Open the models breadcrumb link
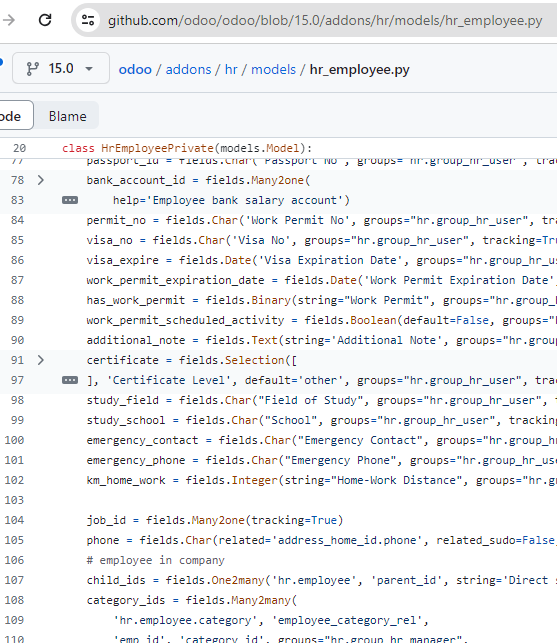The width and height of the screenshot is (557, 643). (273, 69)
